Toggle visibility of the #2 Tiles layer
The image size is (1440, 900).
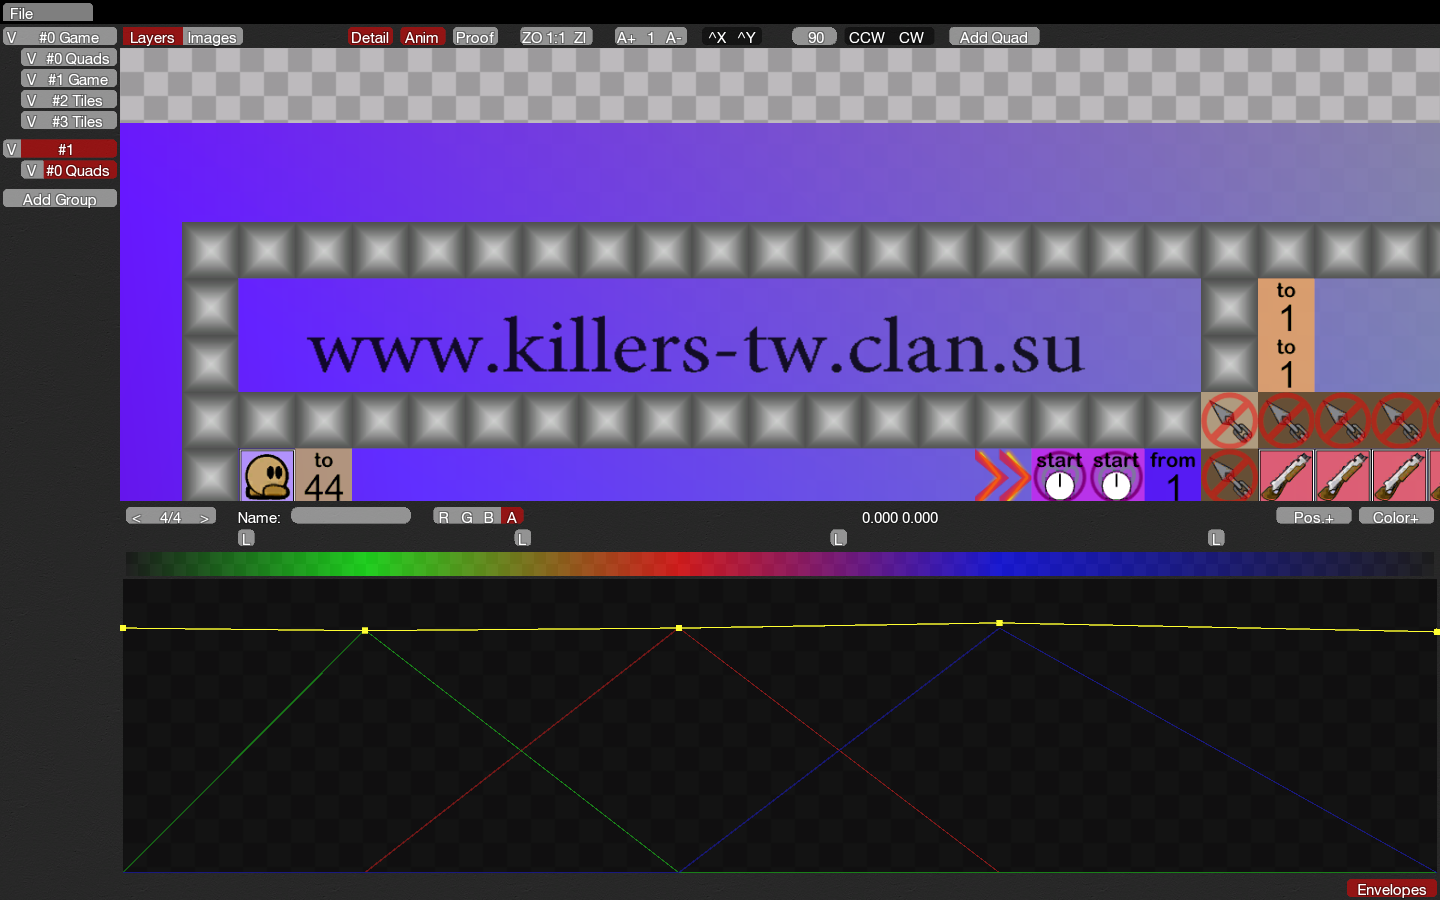pos(31,100)
